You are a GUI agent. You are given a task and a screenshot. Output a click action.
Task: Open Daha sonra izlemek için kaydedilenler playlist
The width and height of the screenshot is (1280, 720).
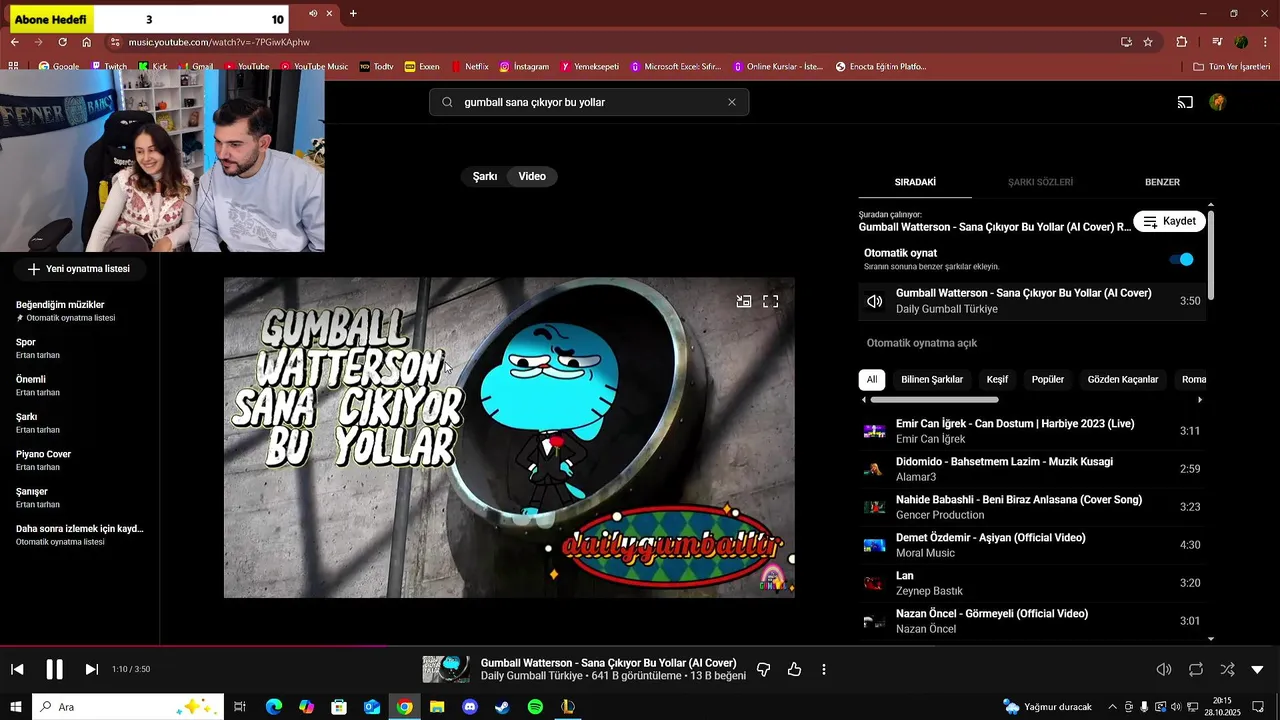coord(80,534)
